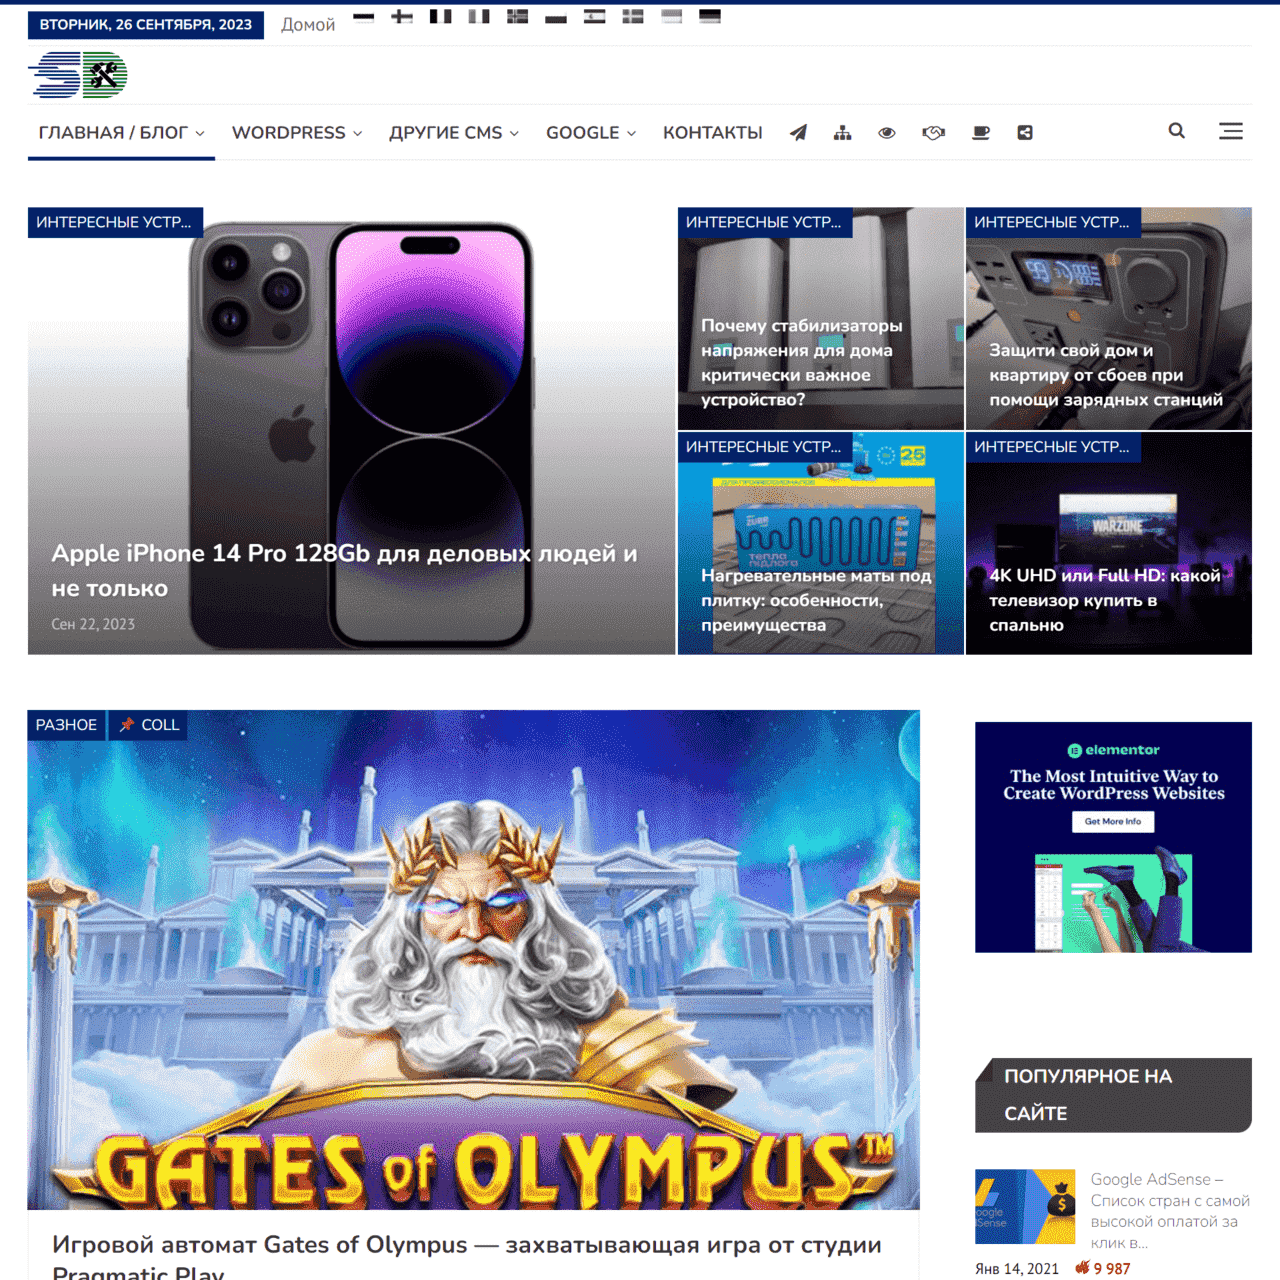Open Нагревательные маты под плитку article
Screen dimensions: 1280x1280
(x=816, y=600)
